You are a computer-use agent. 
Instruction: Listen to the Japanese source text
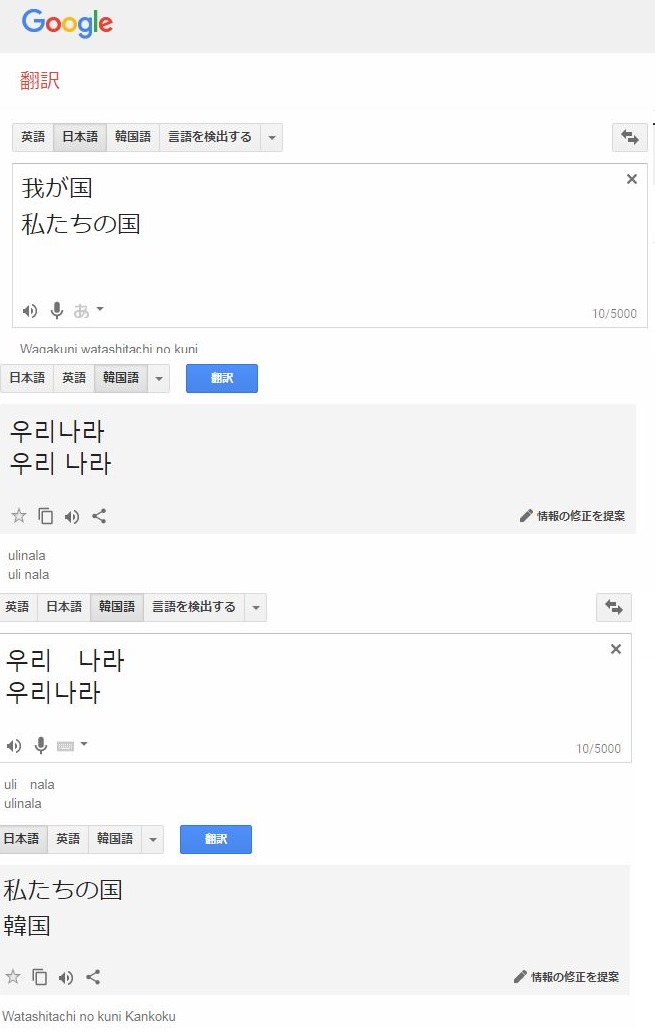pyautogui.click(x=30, y=311)
